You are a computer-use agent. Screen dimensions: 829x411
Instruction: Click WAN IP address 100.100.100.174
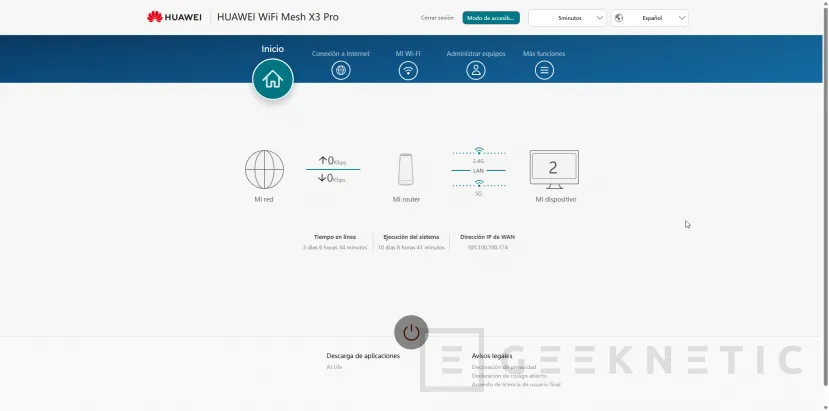(x=487, y=247)
